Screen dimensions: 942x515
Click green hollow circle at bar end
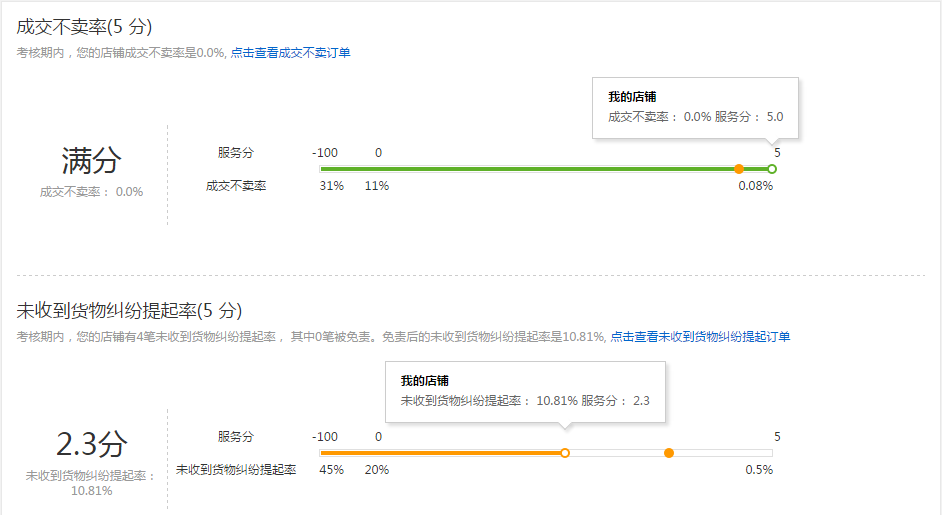coord(772,169)
